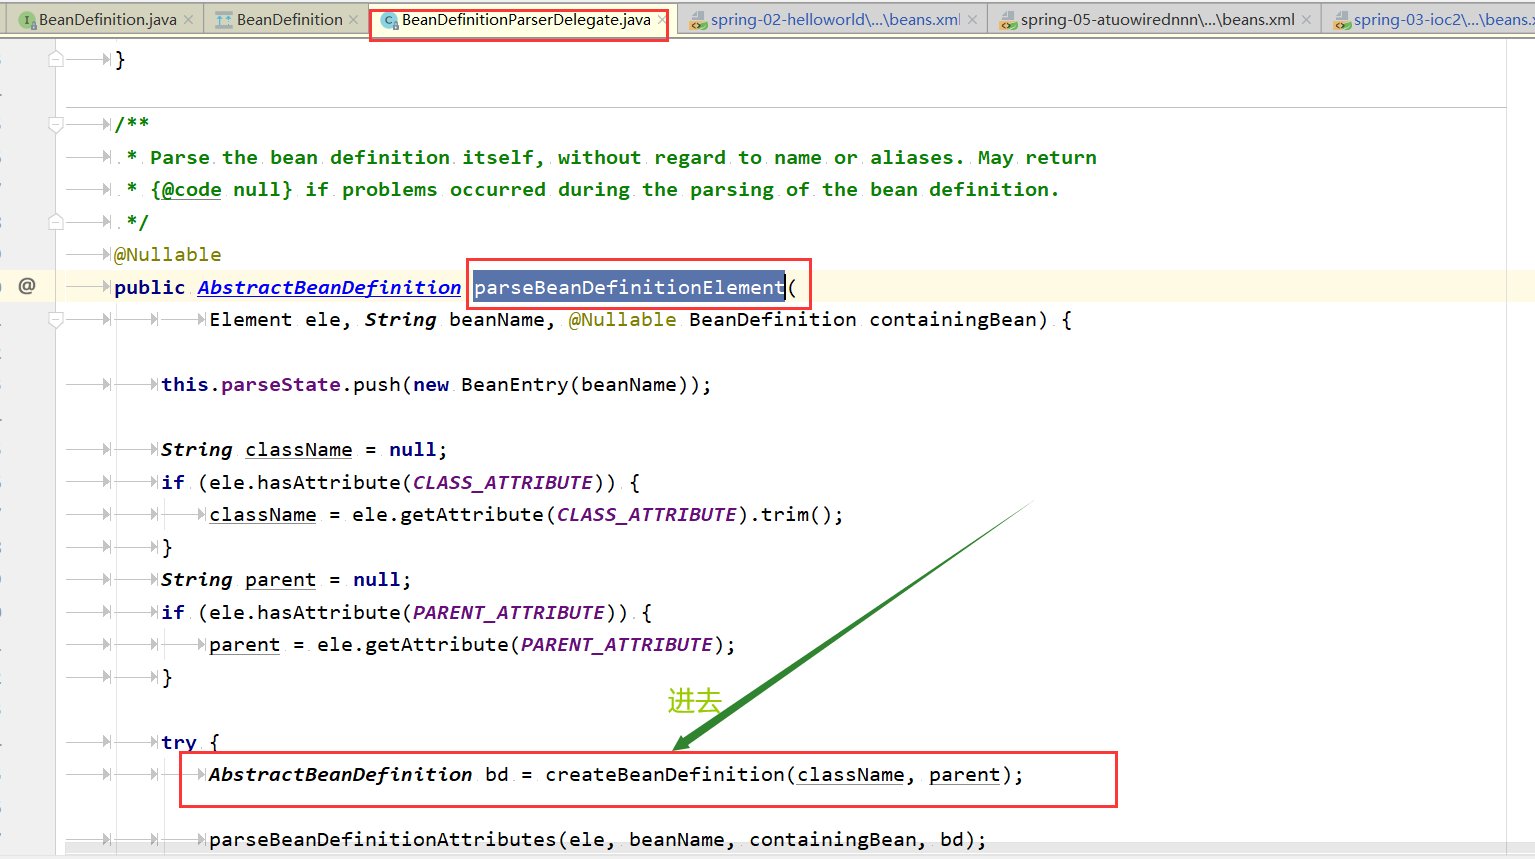Click BeanEntry in the parseState.push line
The width and height of the screenshot is (1535, 859).
click(514, 384)
